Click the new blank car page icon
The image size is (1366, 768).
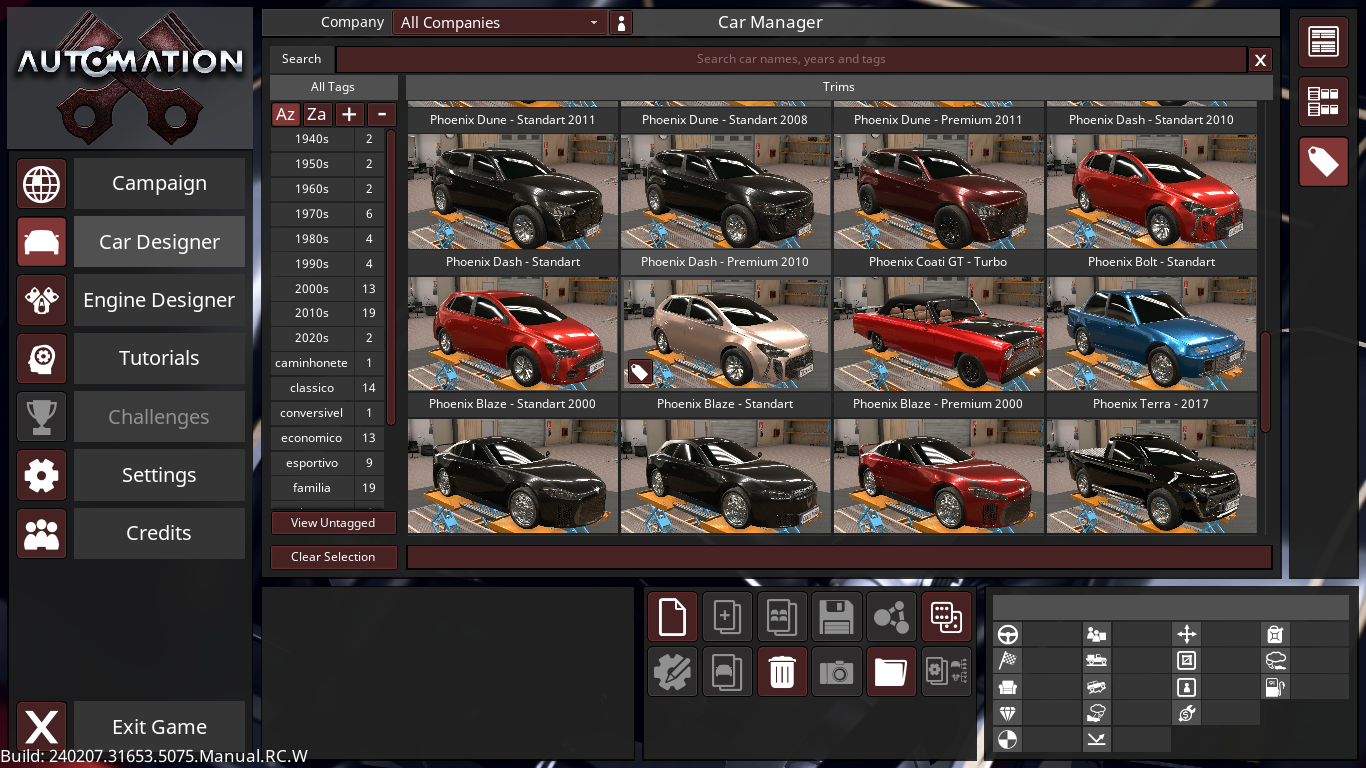pos(672,616)
